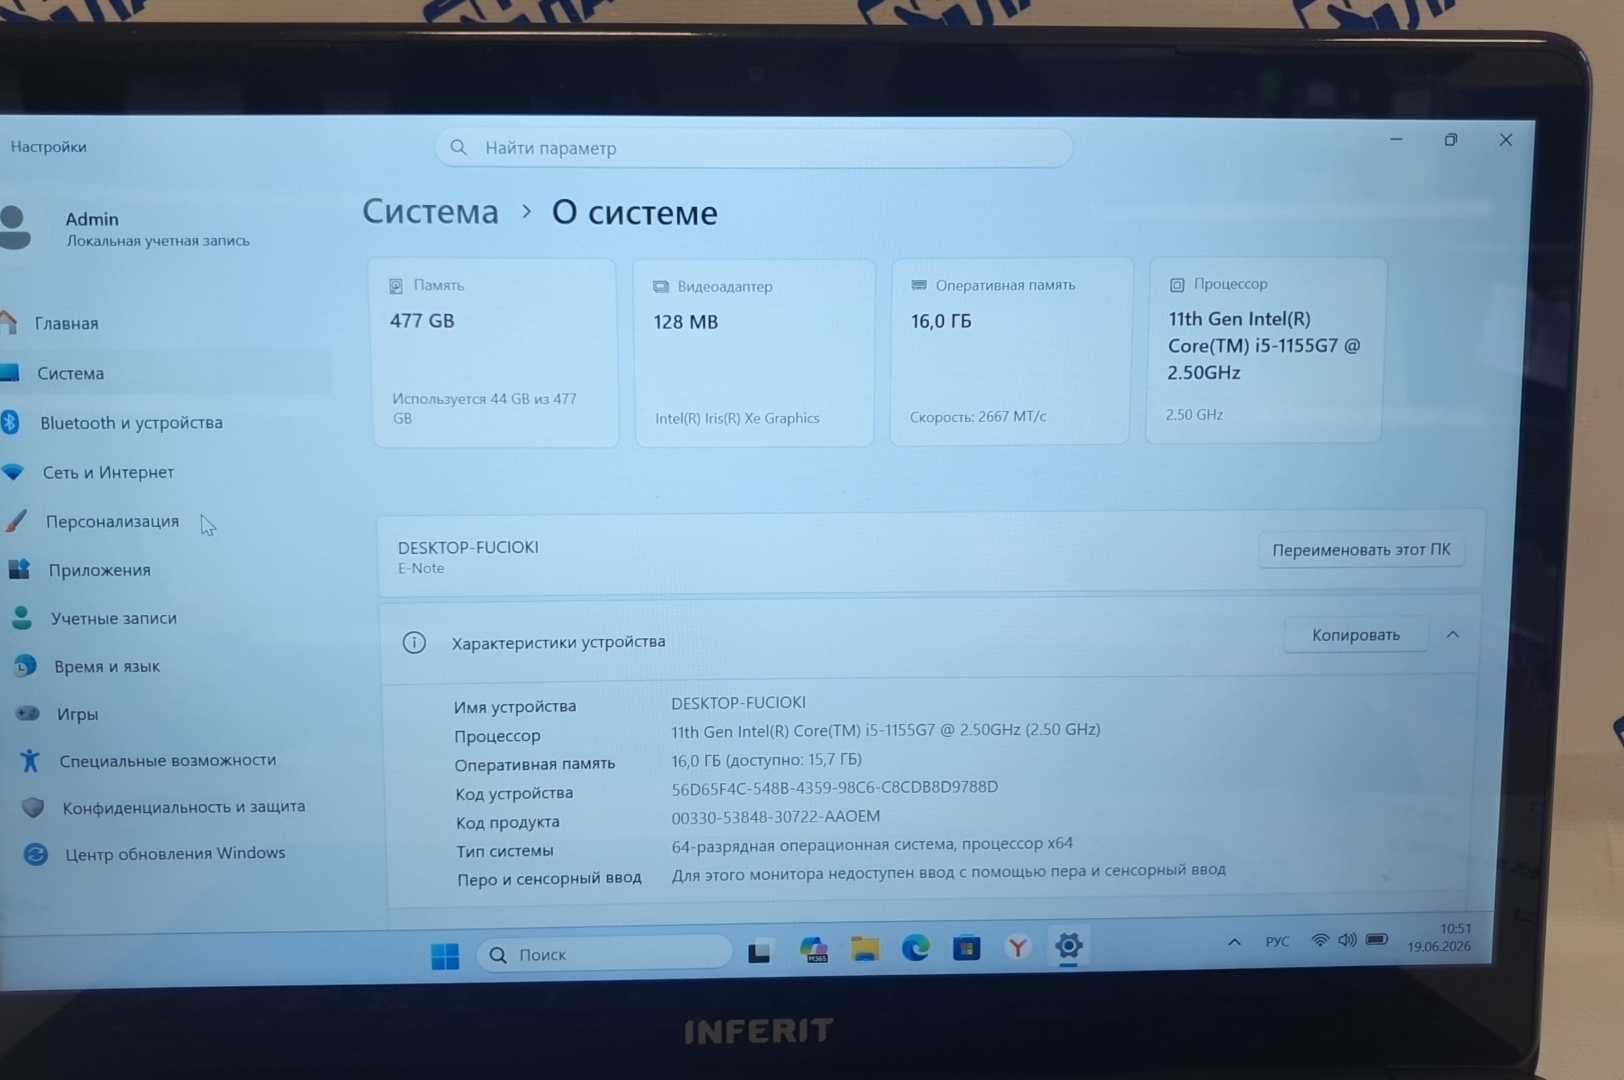Go to Главная in the sidebar

[66, 323]
